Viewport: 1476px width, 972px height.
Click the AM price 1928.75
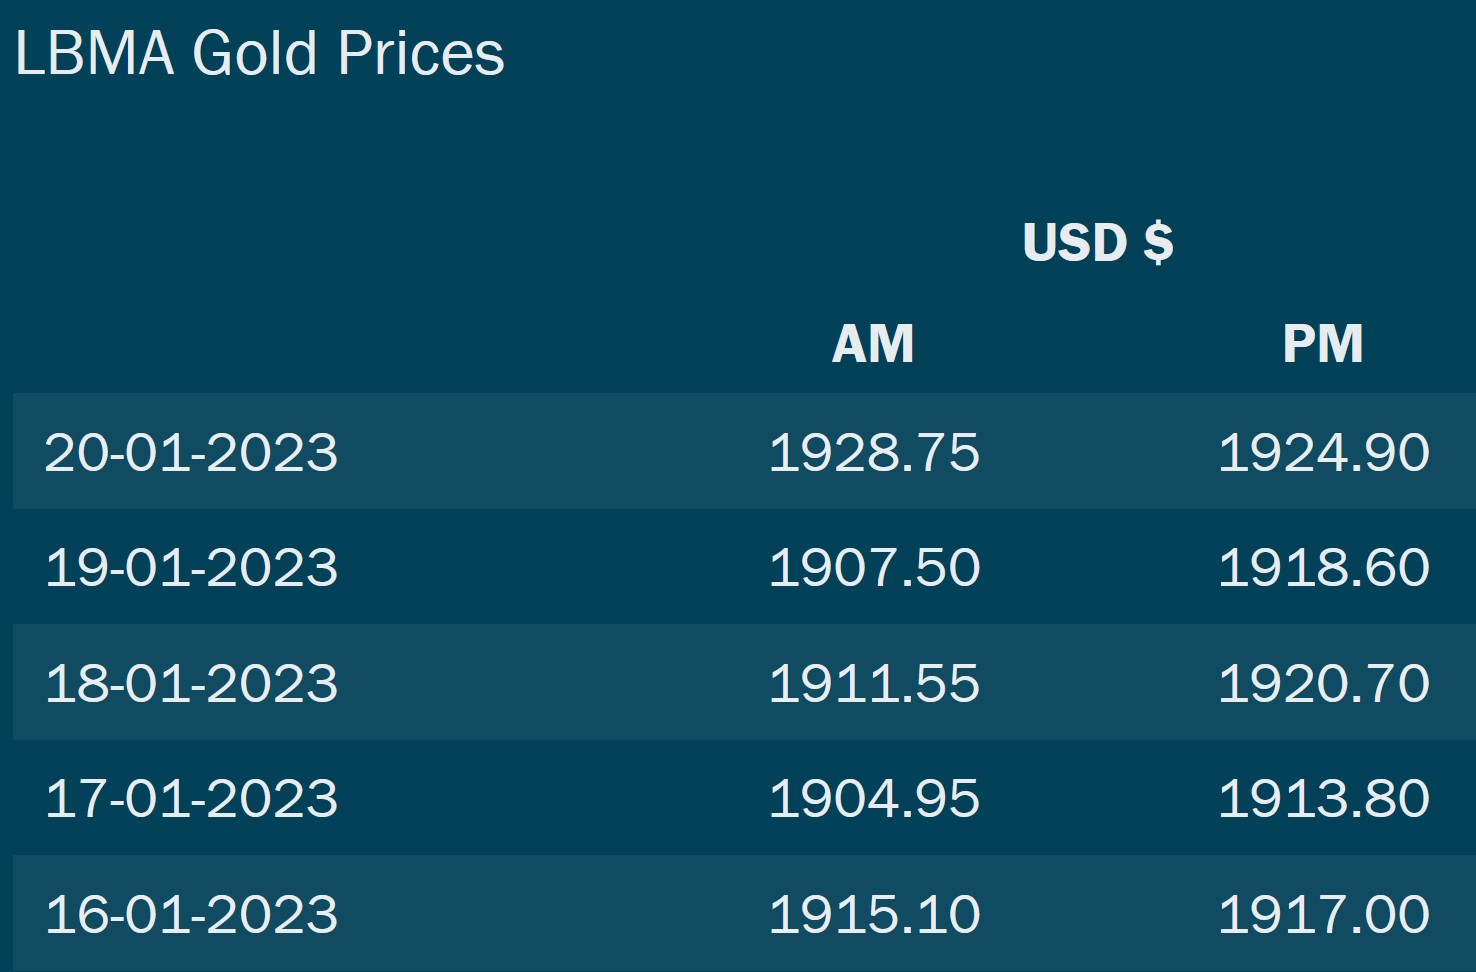[x=874, y=453]
